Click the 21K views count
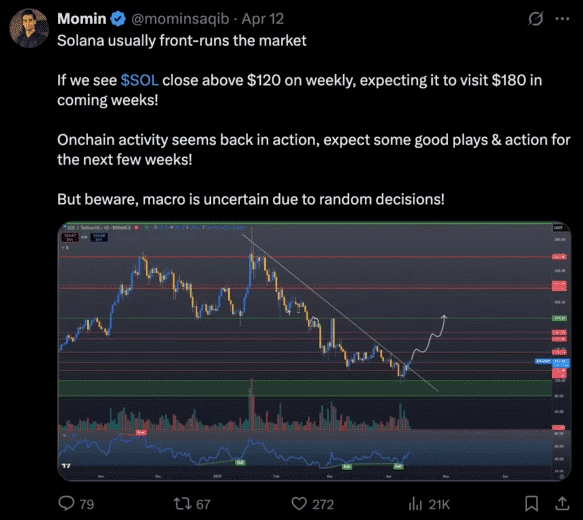 [439, 504]
